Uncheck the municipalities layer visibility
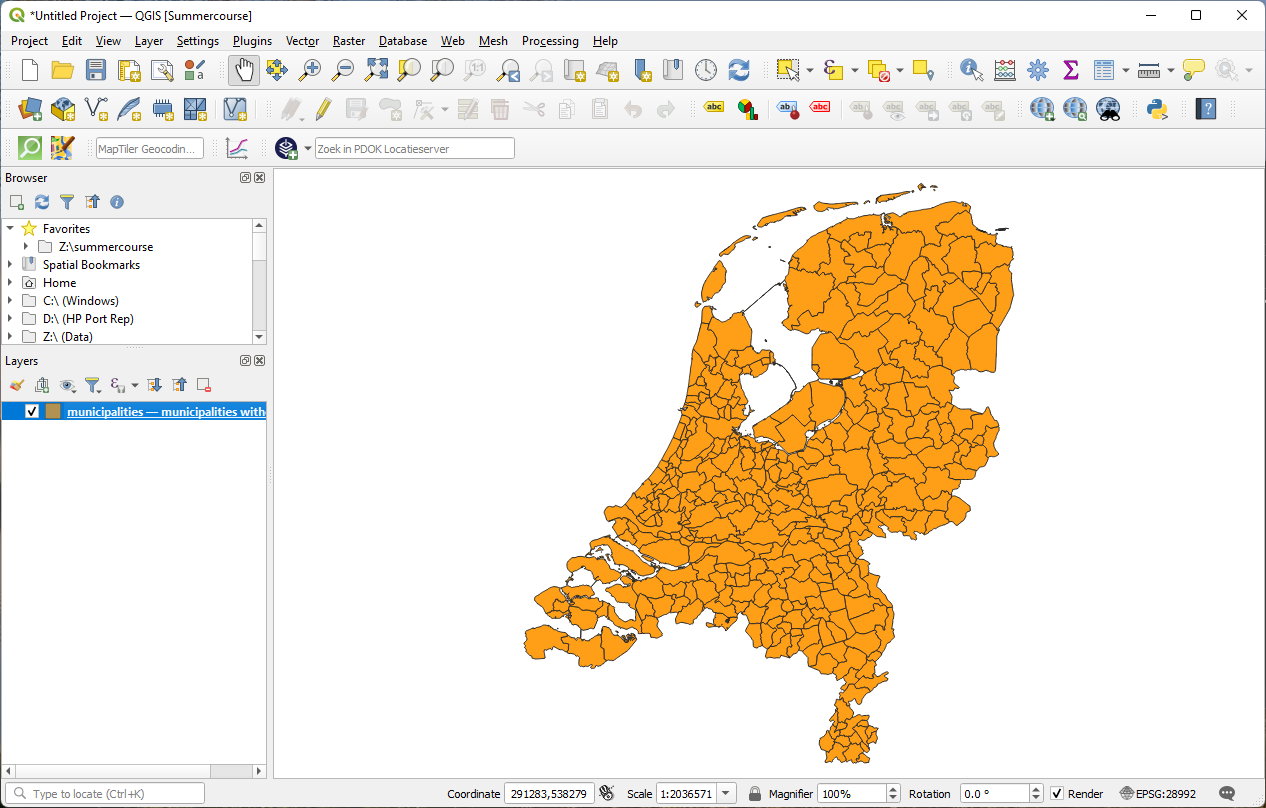The height and width of the screenshot is (808, 1266). click(31, 411)
